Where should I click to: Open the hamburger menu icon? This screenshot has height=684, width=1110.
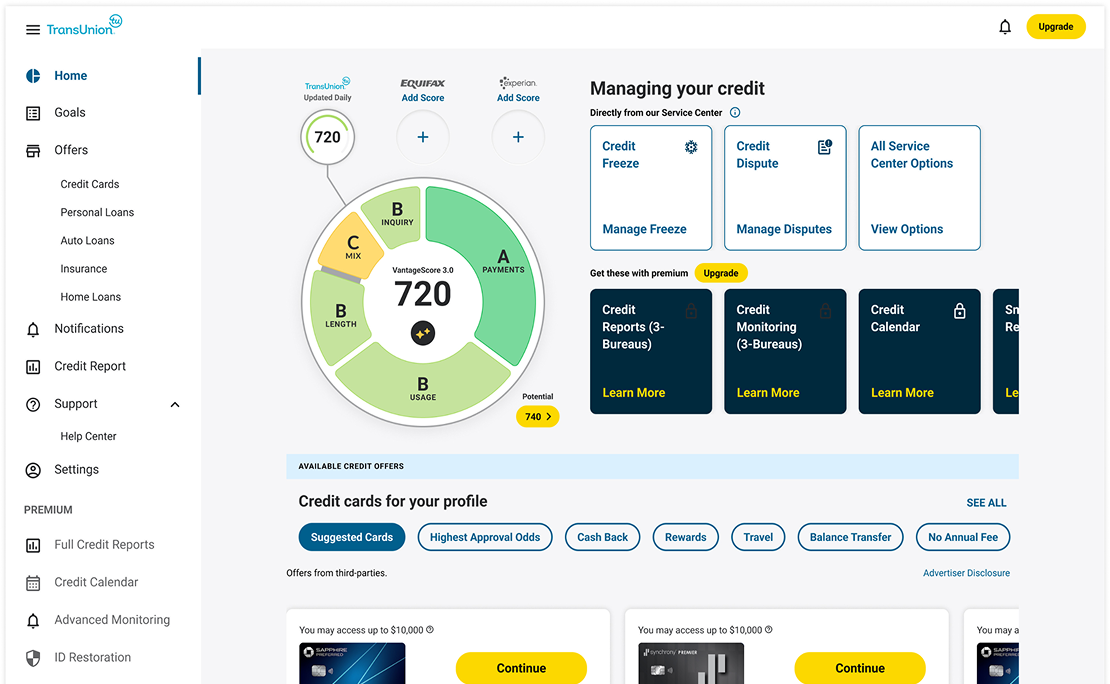(33, 30)
